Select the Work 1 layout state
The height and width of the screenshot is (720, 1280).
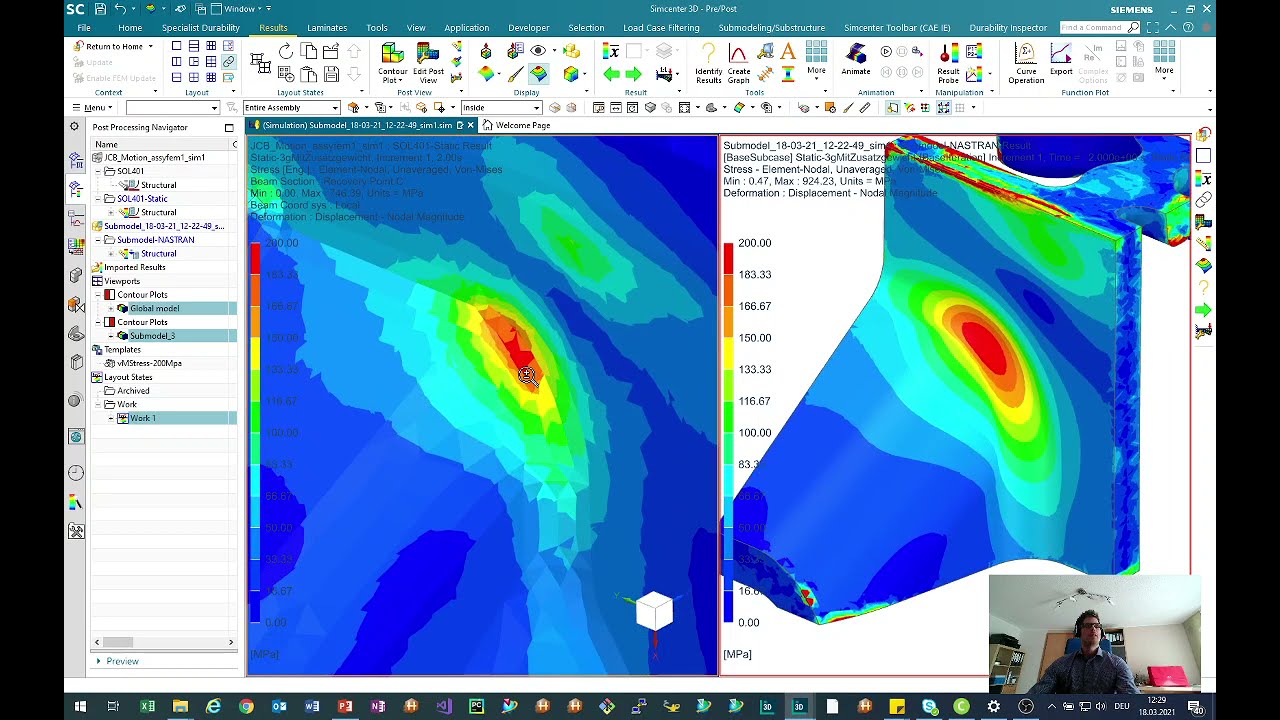[142, 418]
